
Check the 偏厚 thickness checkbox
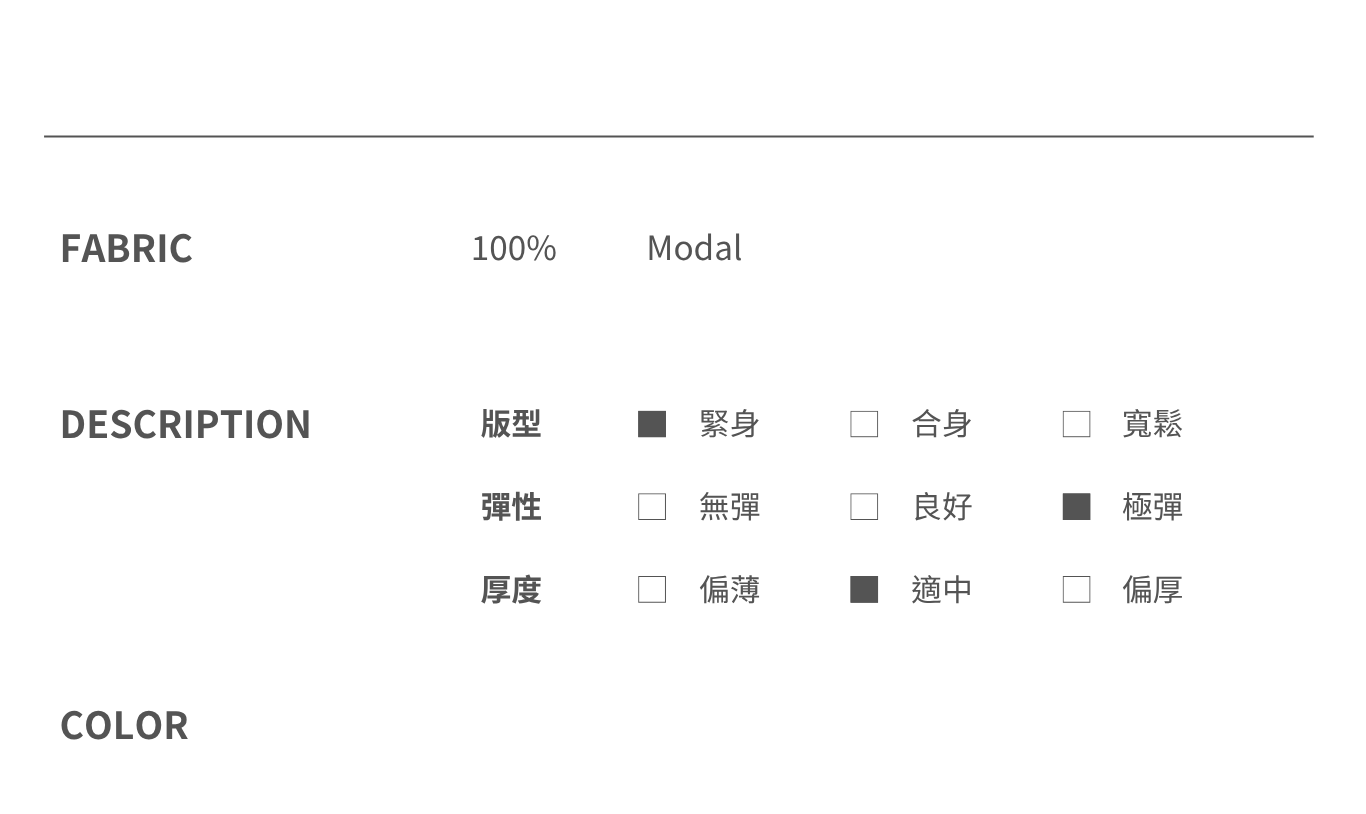click(x=1076, y=590)
